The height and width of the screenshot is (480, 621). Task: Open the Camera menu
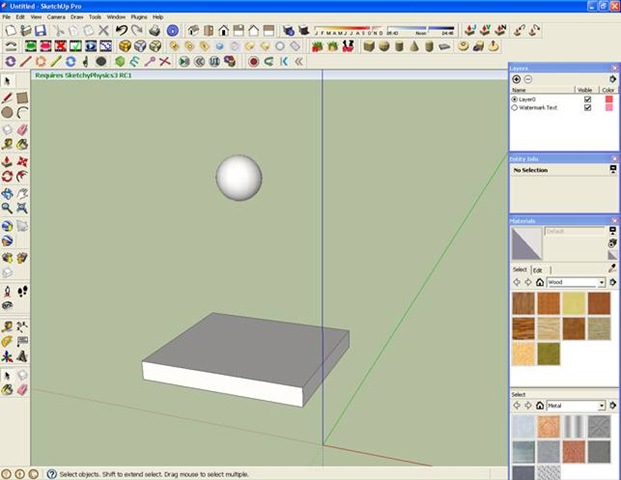57,17
